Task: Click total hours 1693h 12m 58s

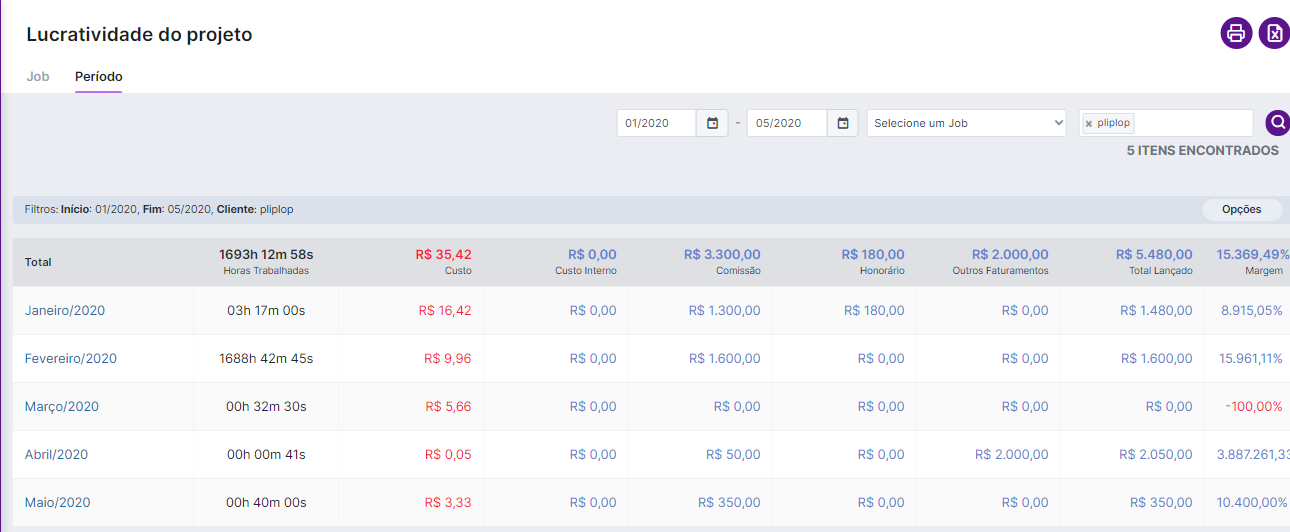Action: tap(266, 255)
